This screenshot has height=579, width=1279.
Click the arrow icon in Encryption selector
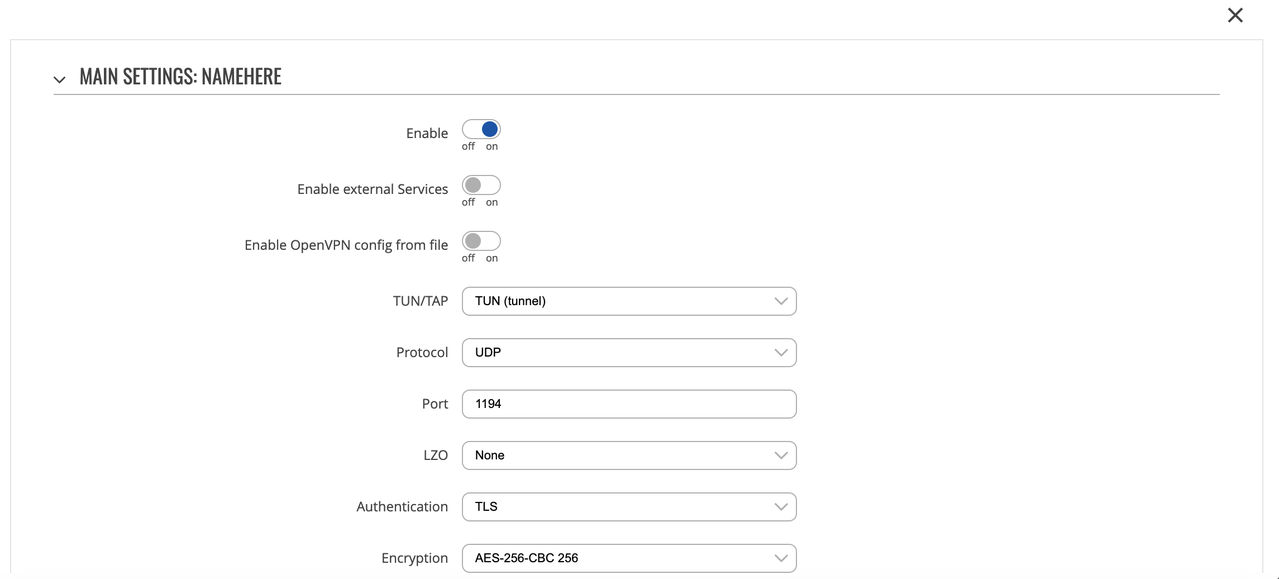pyautogui.click(x=780, y=558)
